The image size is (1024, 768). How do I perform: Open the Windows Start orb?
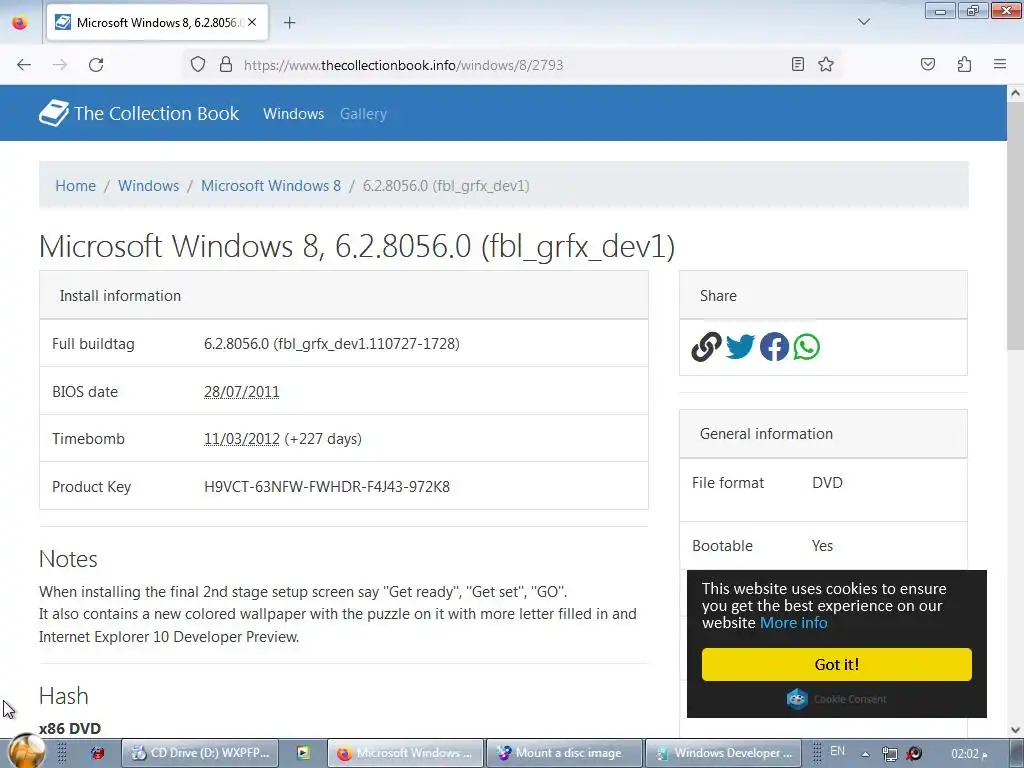26,750
